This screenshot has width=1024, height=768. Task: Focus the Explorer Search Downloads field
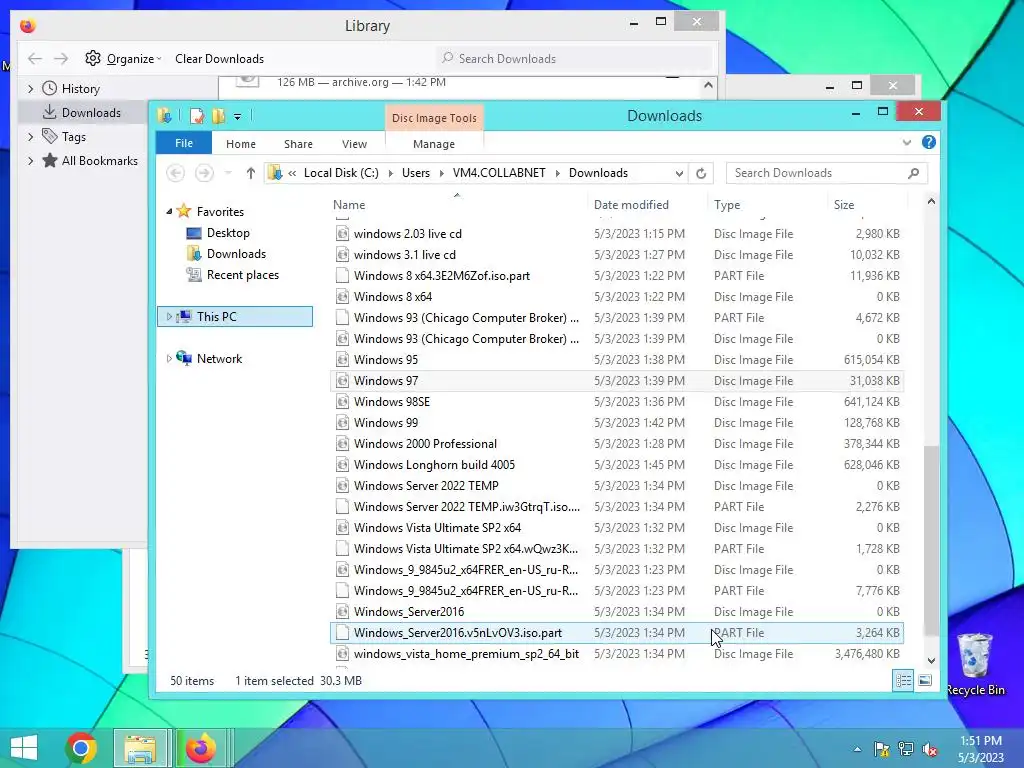826,173
